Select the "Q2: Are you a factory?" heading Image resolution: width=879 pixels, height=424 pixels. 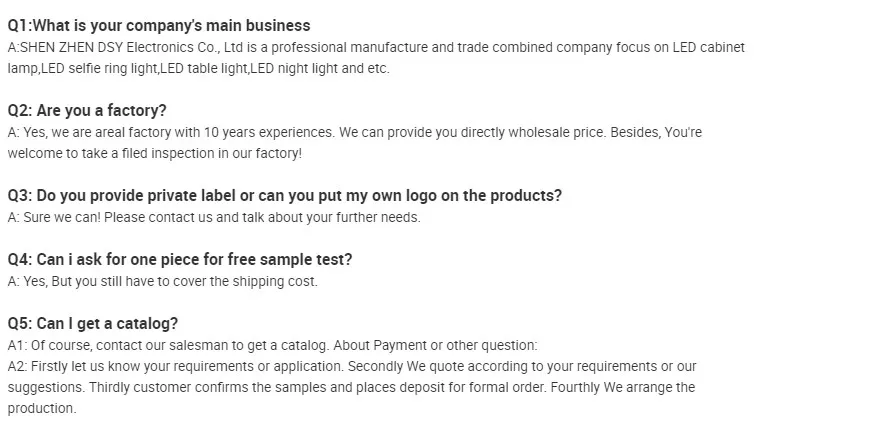(87, 111)
